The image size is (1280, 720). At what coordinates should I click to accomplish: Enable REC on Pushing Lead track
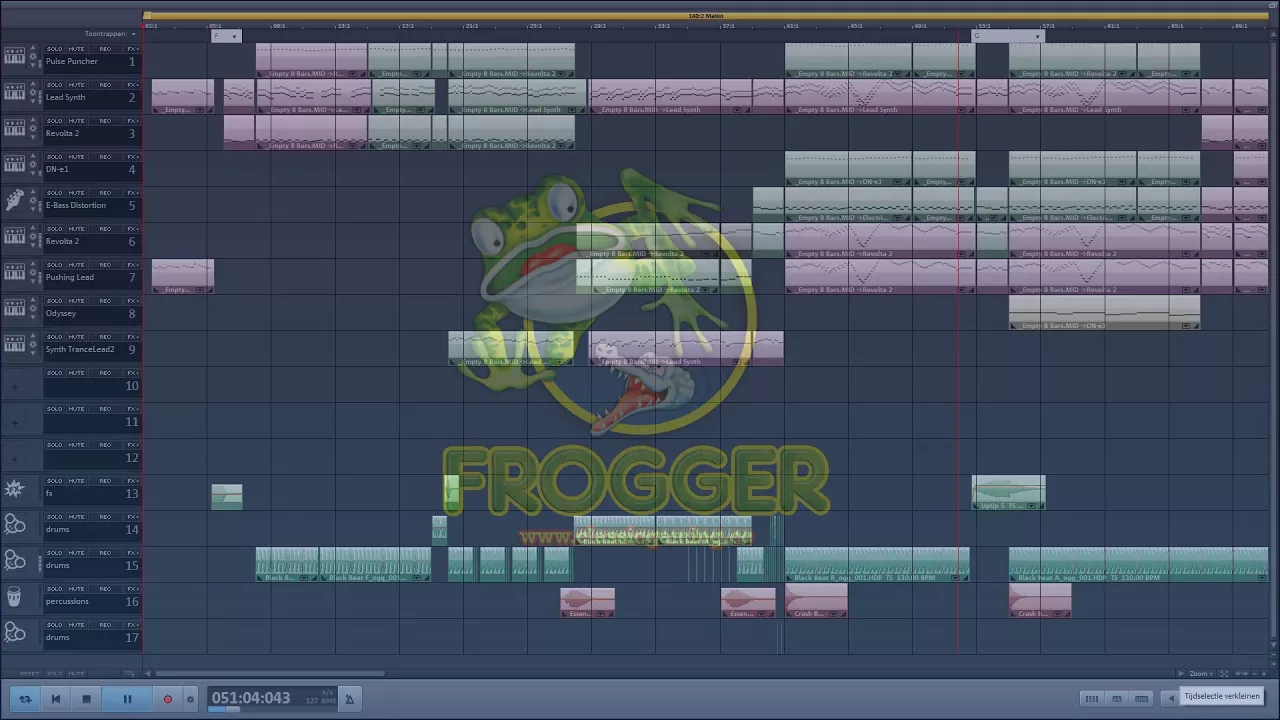tap(105, 265)
